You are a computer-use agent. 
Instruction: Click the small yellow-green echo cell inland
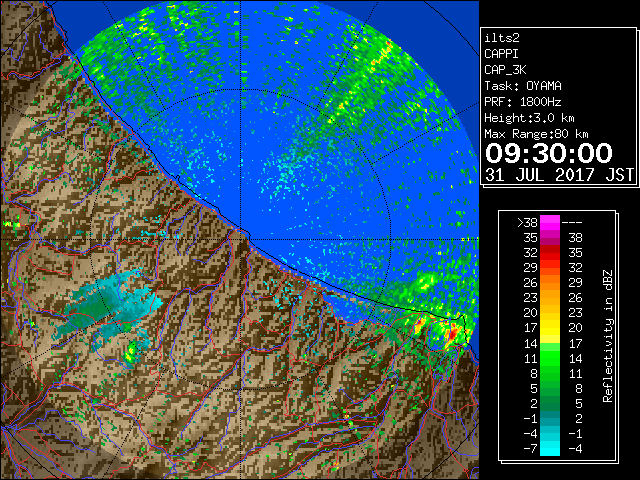point(131,353)
